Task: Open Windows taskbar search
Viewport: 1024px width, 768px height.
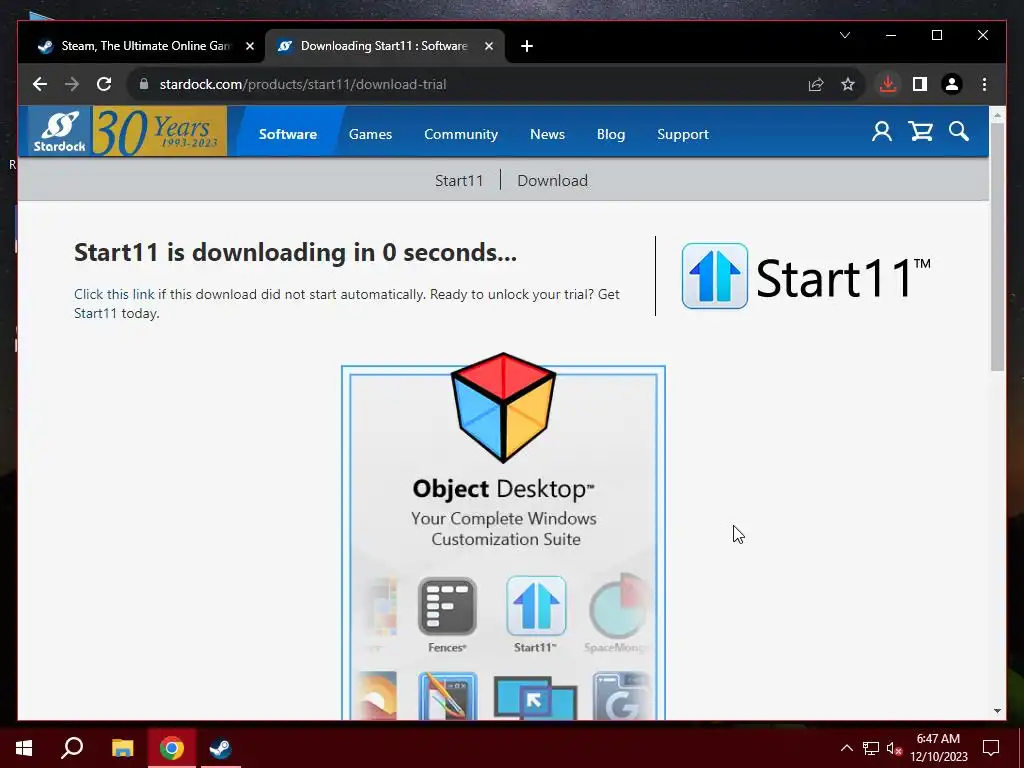Action: coord(72,748)
